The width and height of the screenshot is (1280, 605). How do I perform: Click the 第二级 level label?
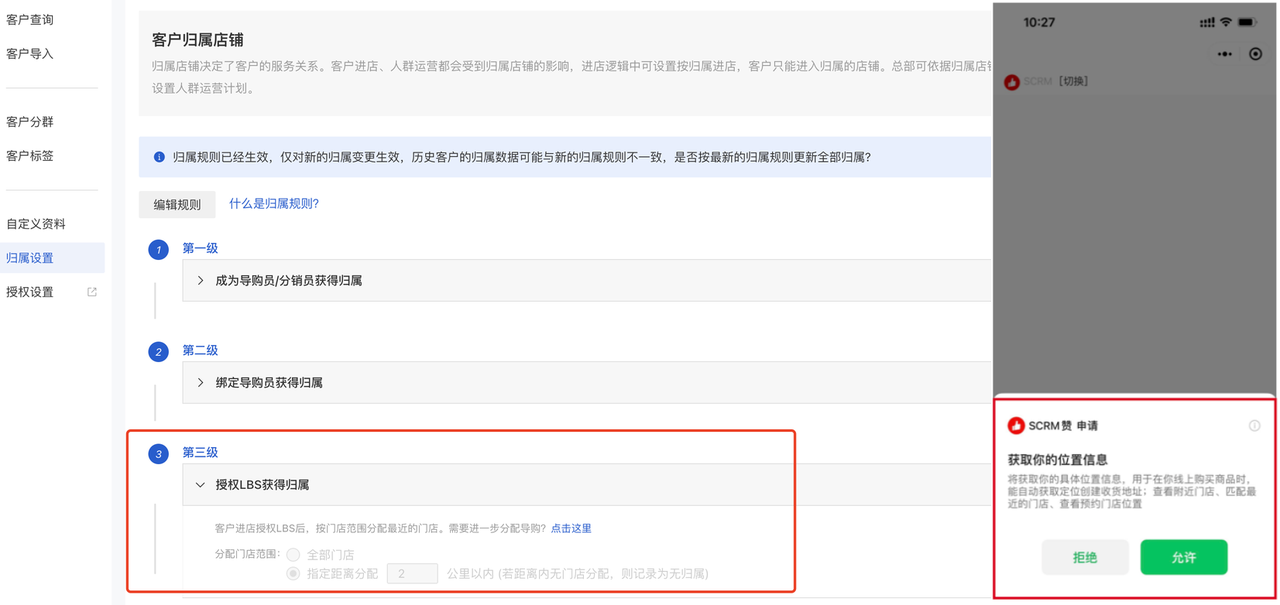click(200, 350)
